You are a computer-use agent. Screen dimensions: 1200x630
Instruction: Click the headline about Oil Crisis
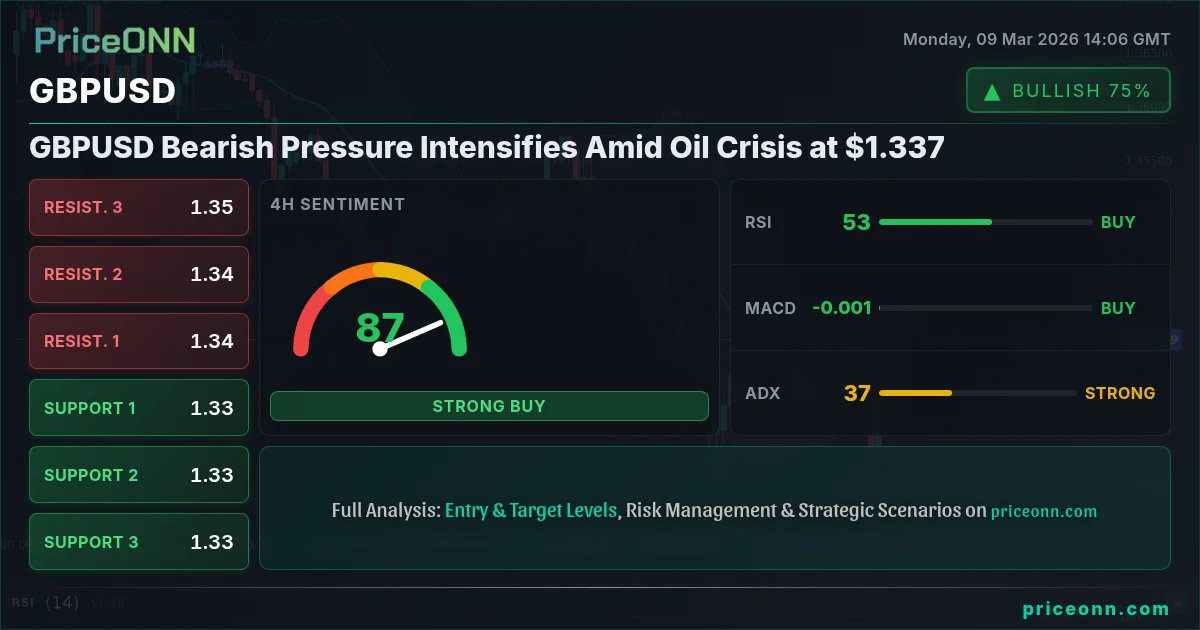[x=487, y=148]
